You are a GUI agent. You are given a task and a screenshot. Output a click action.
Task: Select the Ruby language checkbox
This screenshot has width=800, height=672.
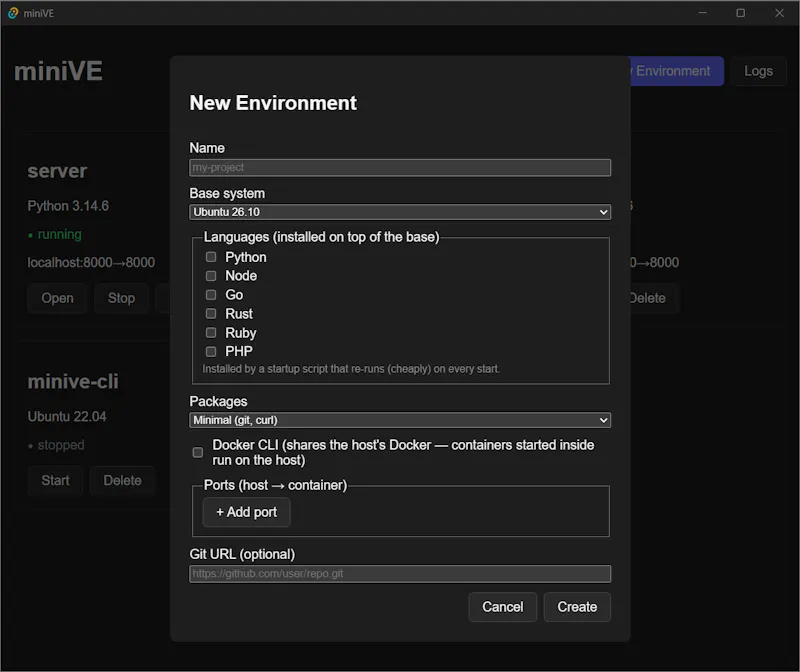coord(211,333)
